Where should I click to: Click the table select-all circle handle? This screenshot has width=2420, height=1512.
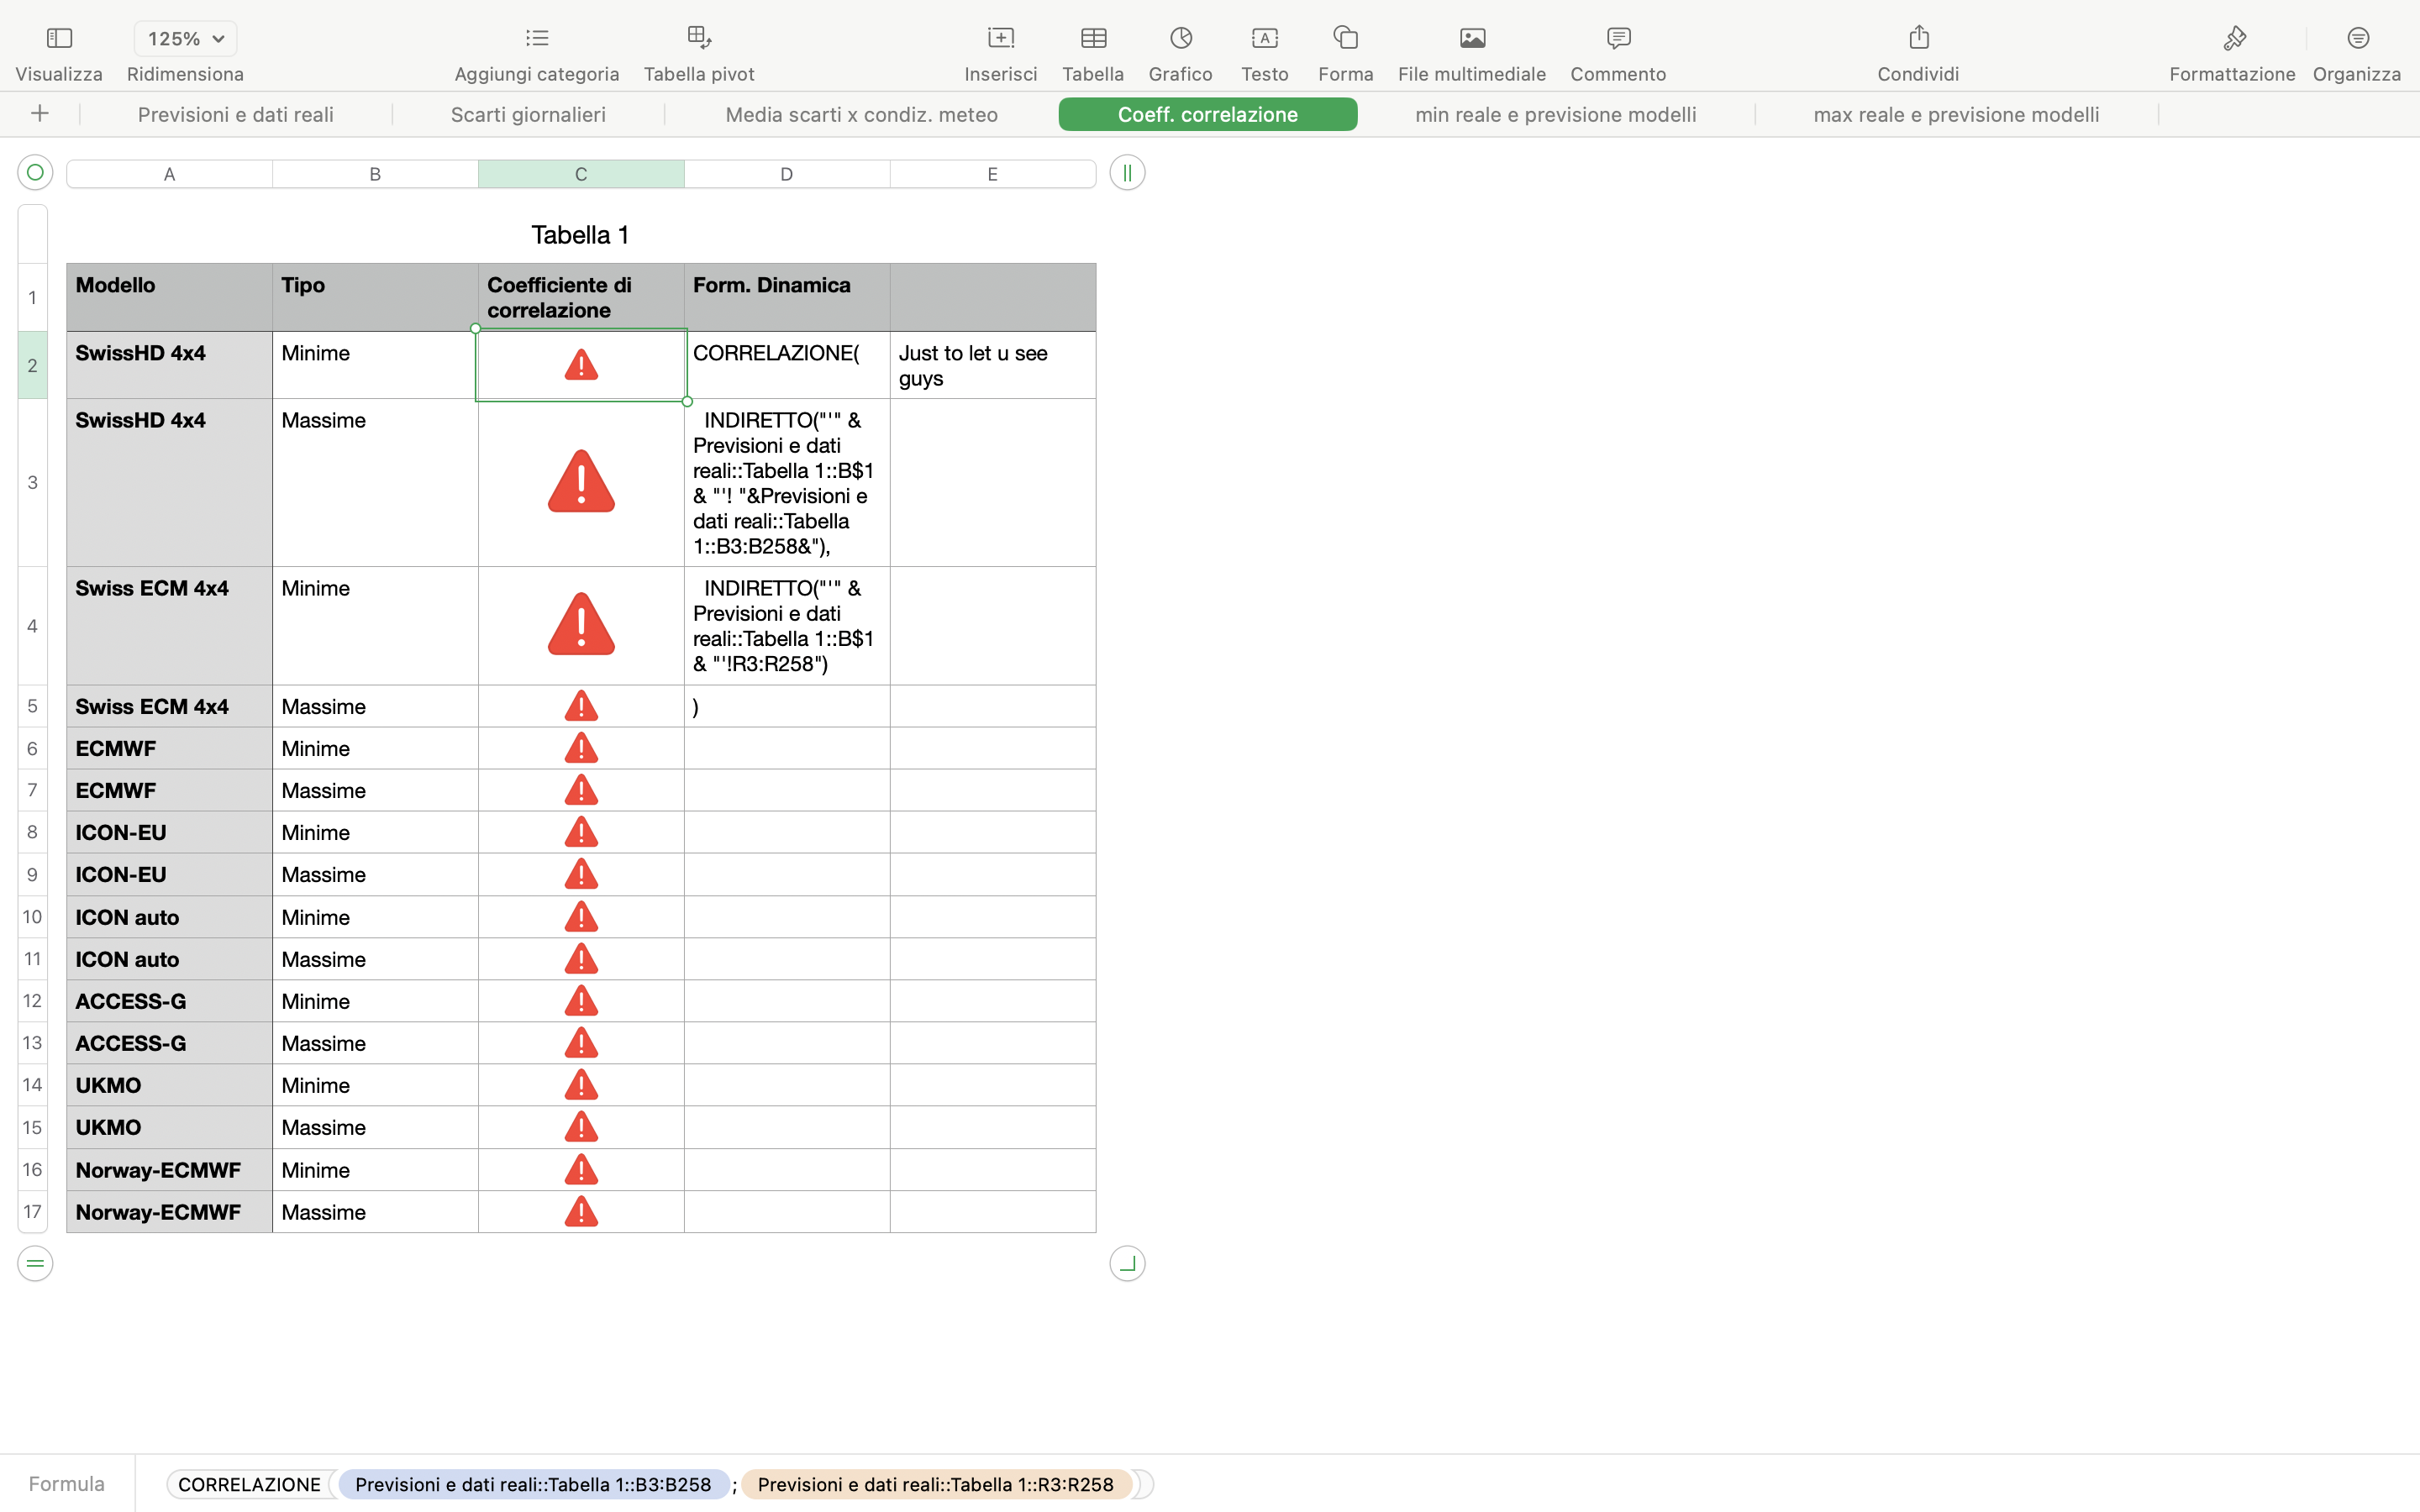(35, 173)
